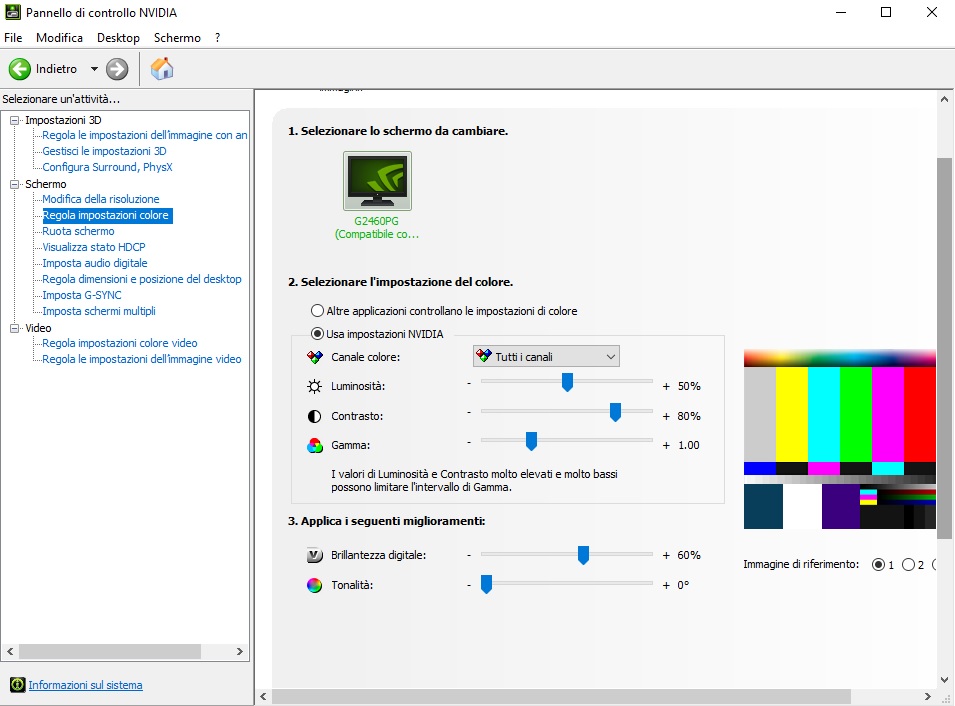Click the plus next to Tonalità
Screen dimensions: 955x706
pyautogui.click(x=666, y=585)
